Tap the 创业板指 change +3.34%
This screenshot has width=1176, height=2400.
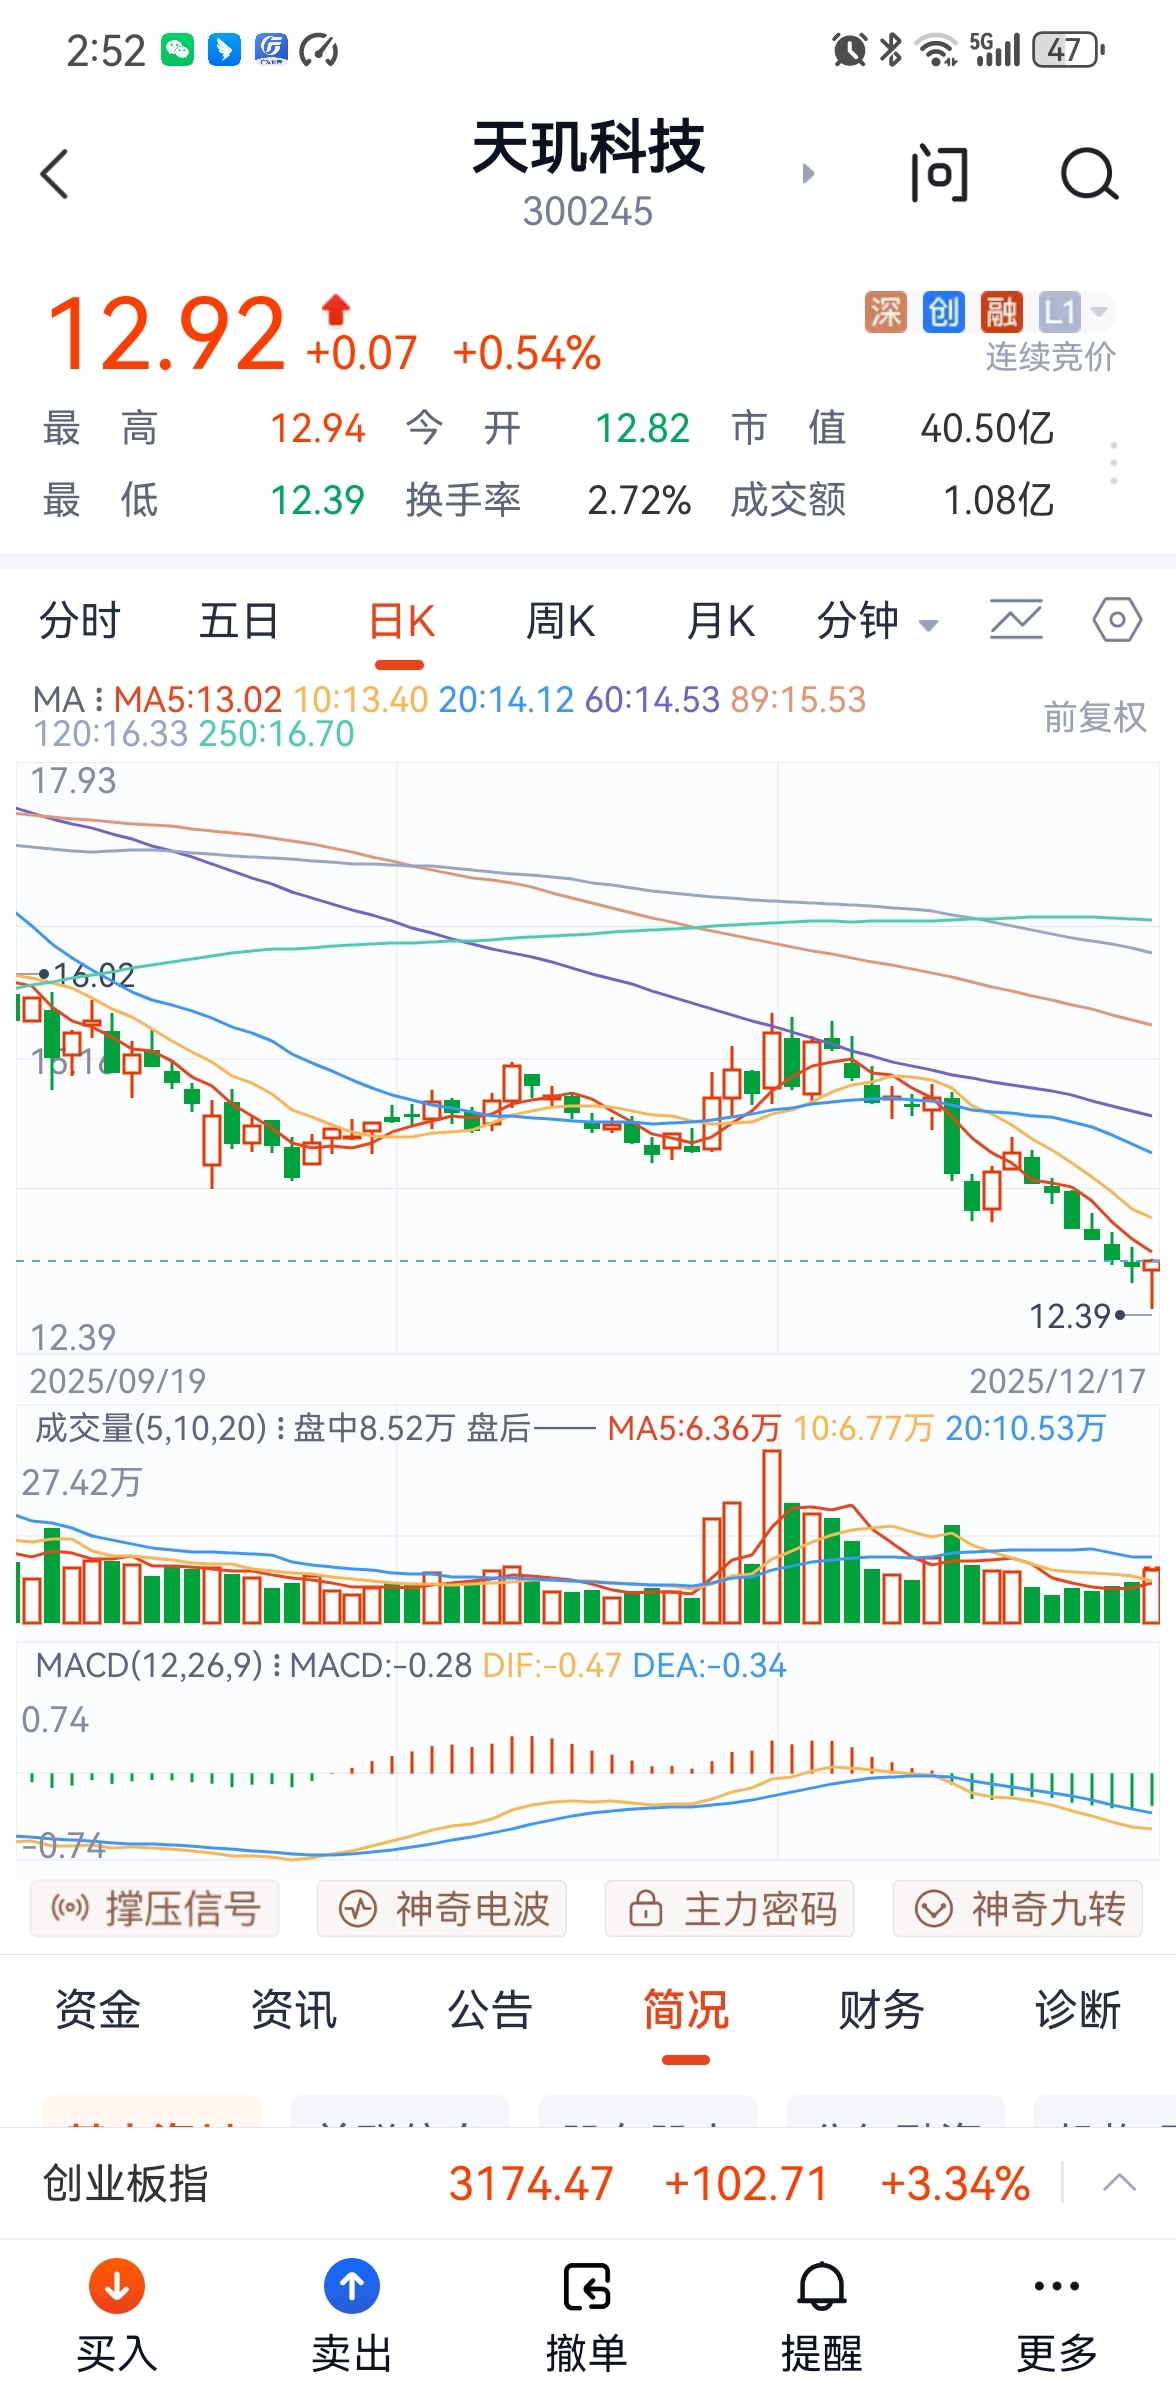click(x=955, y=2183)
